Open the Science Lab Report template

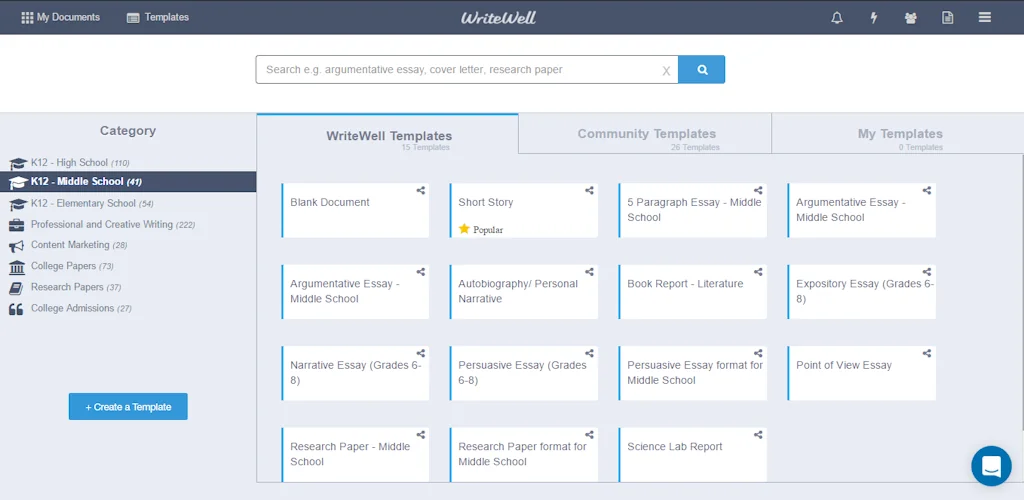693,454
